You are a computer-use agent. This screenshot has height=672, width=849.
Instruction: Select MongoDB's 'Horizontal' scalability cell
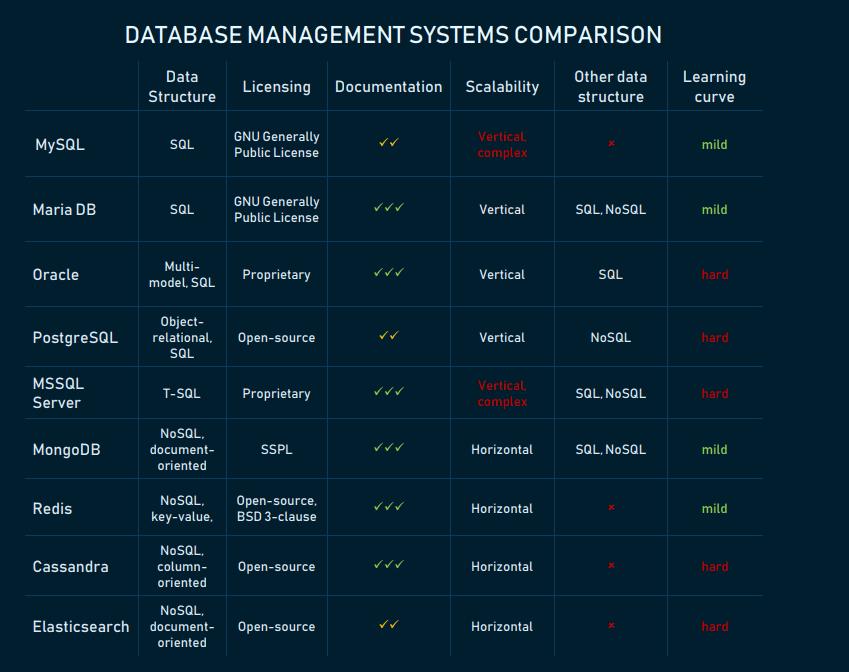pyautogui.click(x=502, y=449)
